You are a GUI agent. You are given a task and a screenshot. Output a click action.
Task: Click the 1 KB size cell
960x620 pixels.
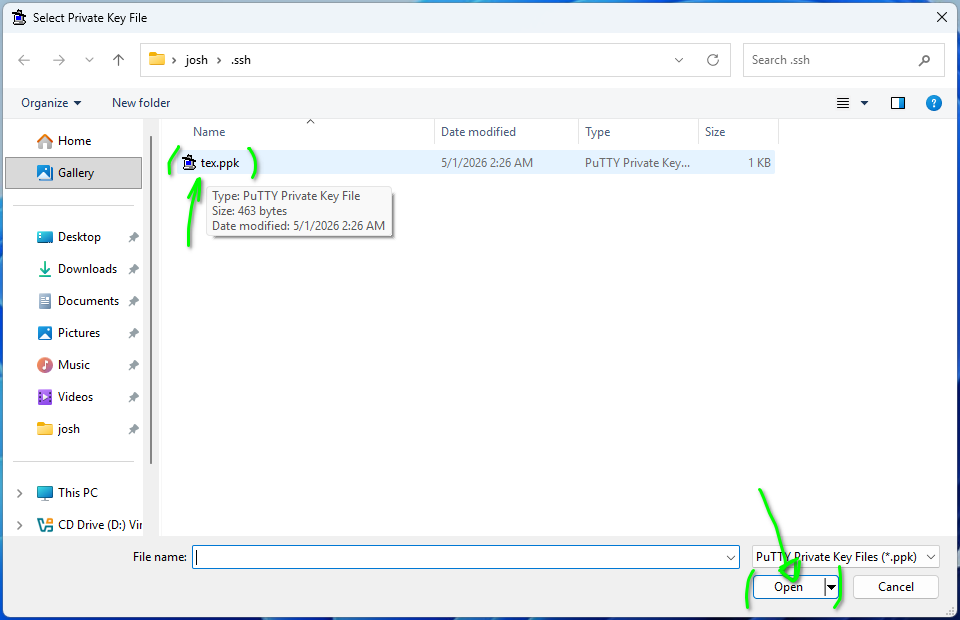(759, 163)
